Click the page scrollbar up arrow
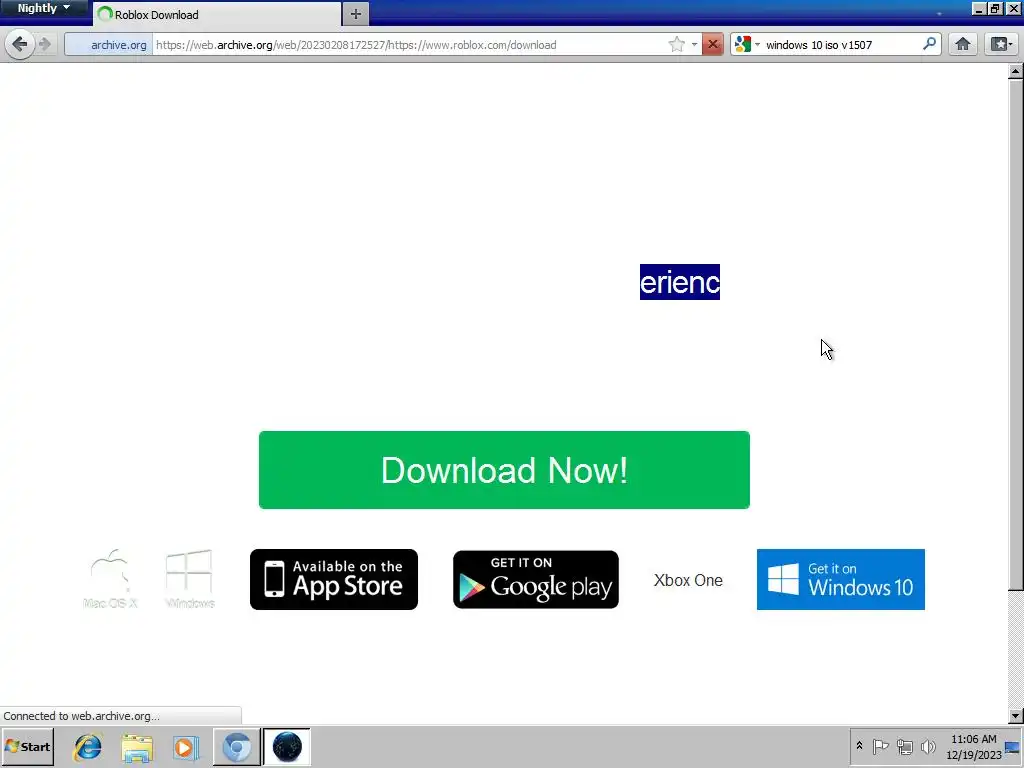This screenshot has height=768, width=1024. pyautogui.click(x=1016, y=71)
